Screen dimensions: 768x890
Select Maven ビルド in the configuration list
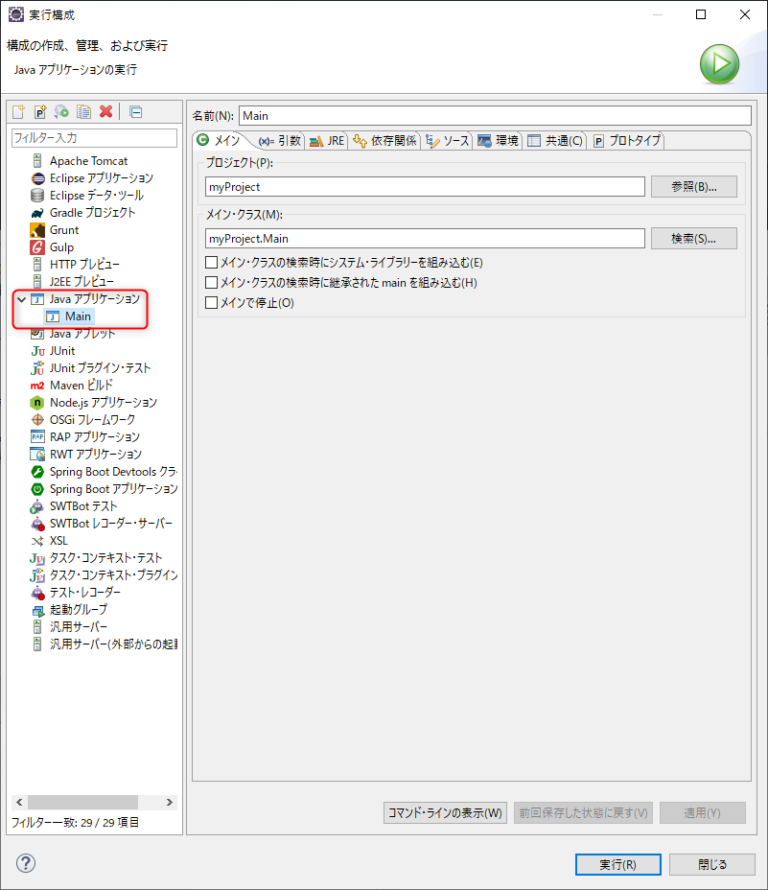(80, 385)
